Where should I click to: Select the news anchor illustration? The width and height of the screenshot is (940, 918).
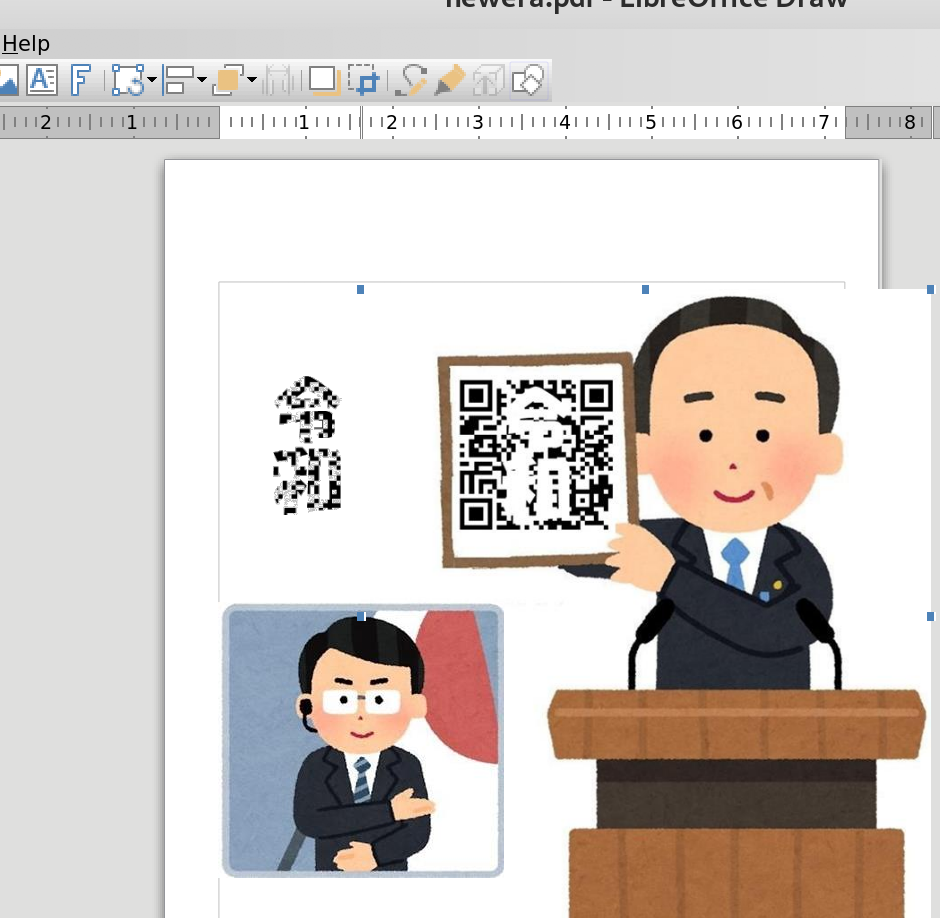click(363, 741)
